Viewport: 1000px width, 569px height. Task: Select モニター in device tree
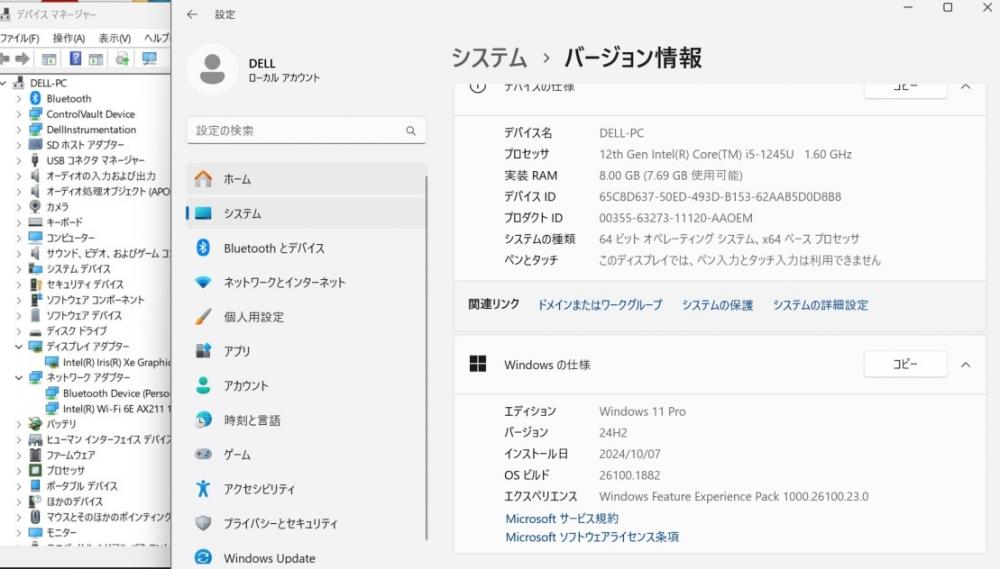(61, 532)
